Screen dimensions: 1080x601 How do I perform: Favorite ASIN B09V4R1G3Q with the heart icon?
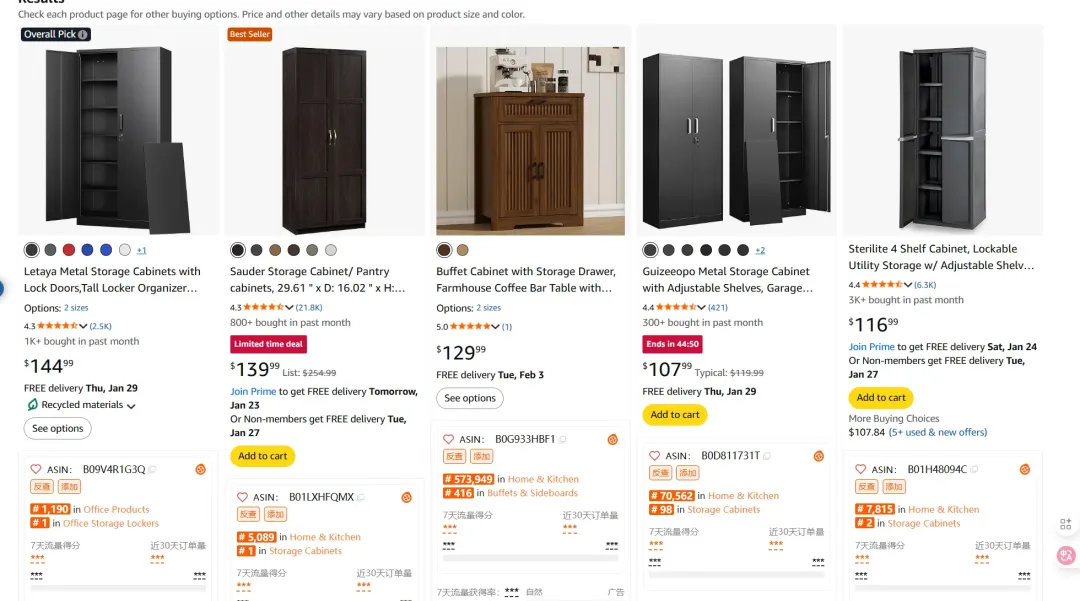pos(36,469)
